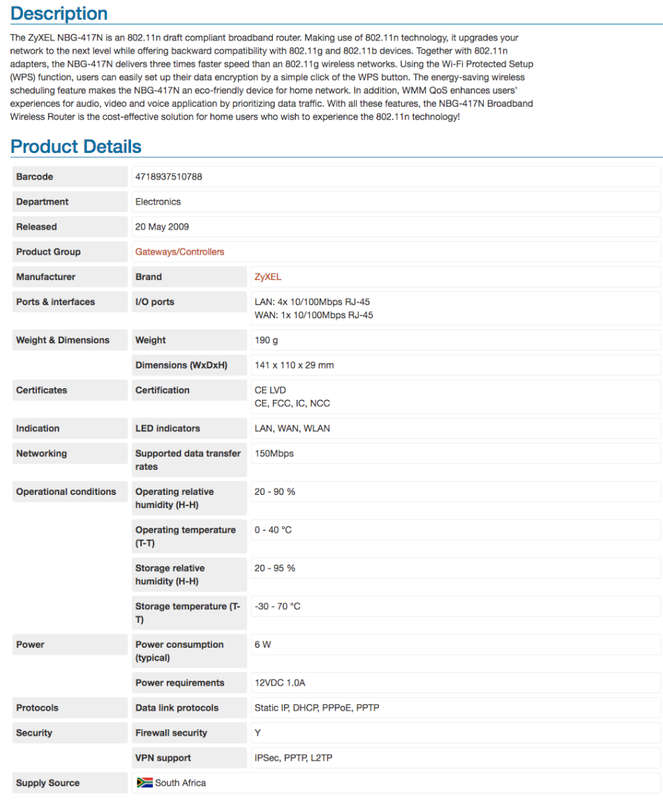Click the 150Mbps data transfer value
Viewport: 663px width, 800px height.
tap(274, 453)
